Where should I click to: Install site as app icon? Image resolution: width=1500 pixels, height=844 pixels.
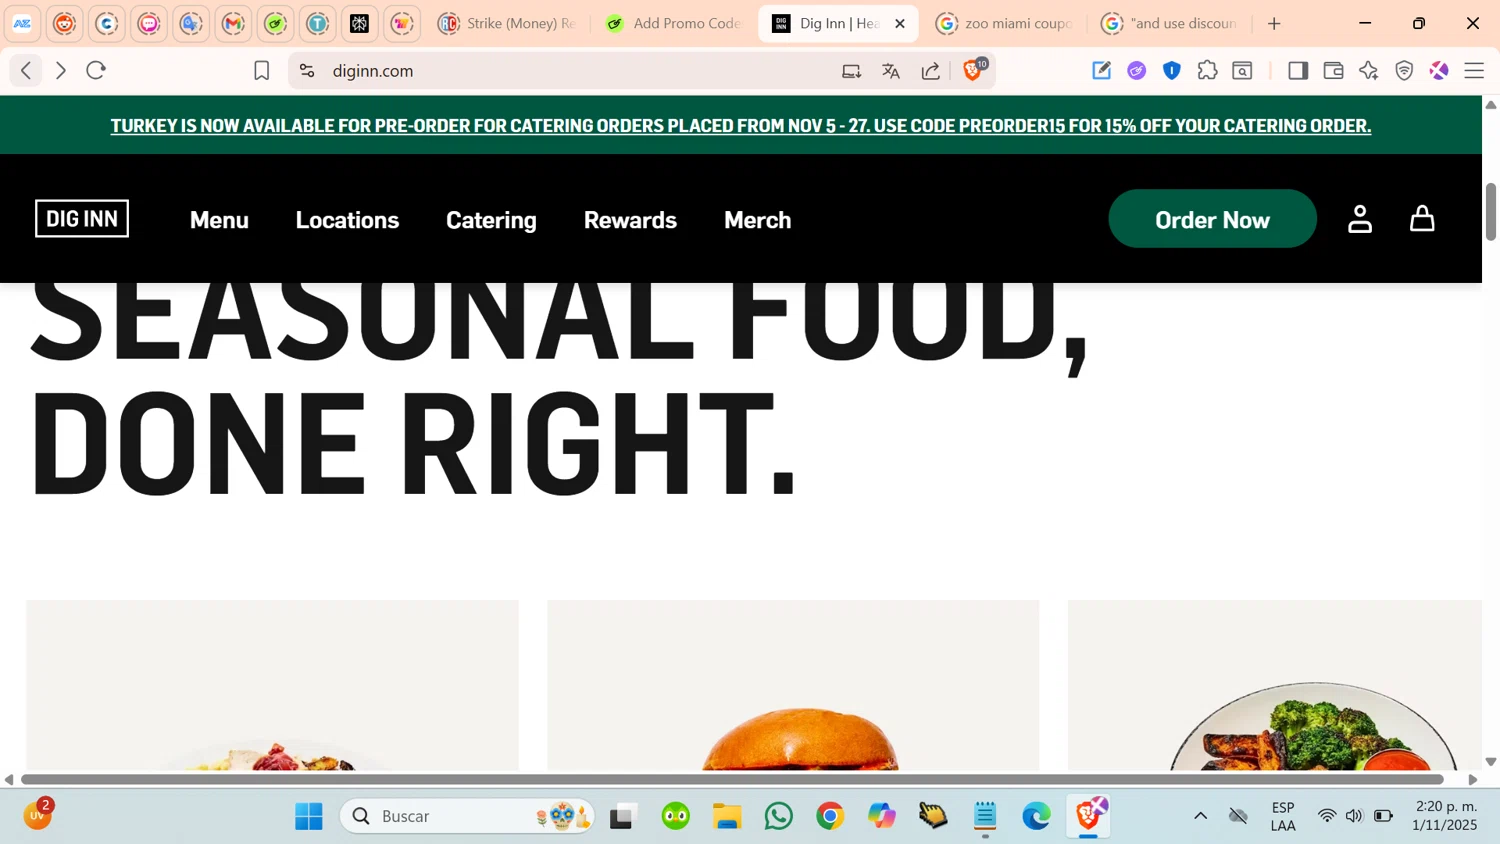[852, 70]
